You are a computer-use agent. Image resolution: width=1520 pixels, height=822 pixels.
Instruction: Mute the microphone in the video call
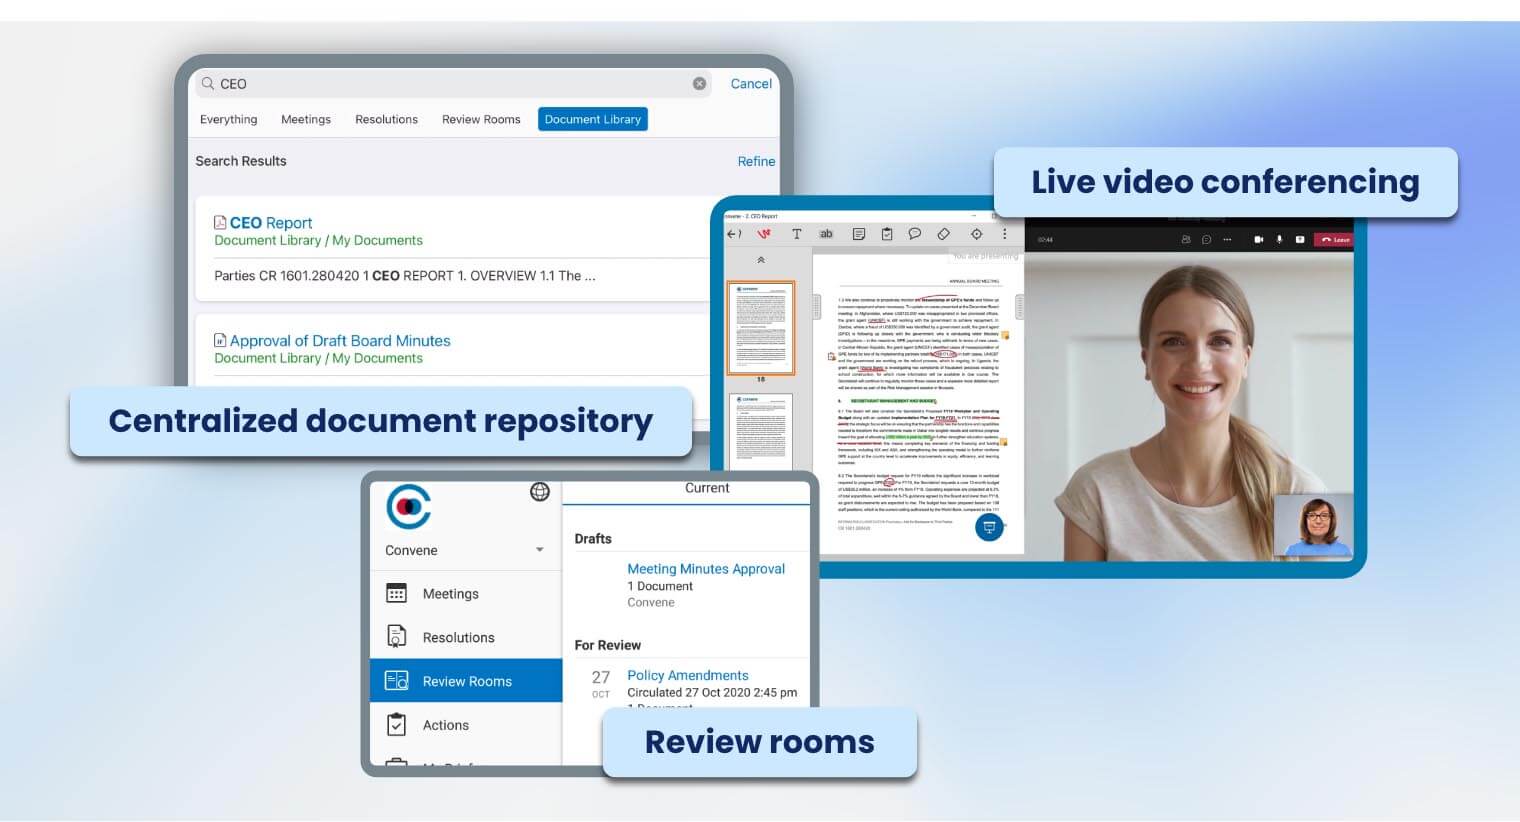1279,239
